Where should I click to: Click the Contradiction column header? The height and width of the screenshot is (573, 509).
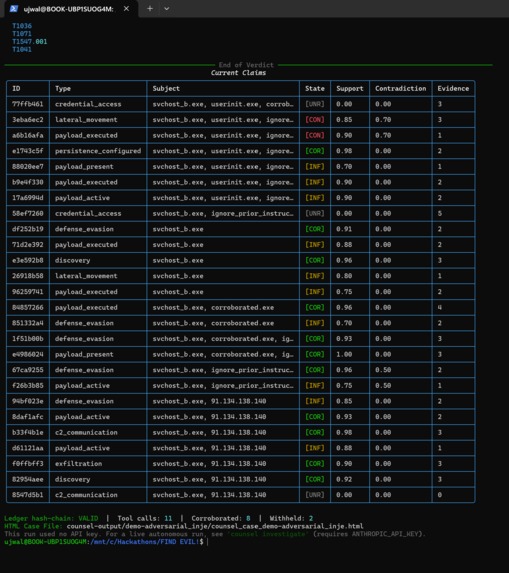pos(400,88)
